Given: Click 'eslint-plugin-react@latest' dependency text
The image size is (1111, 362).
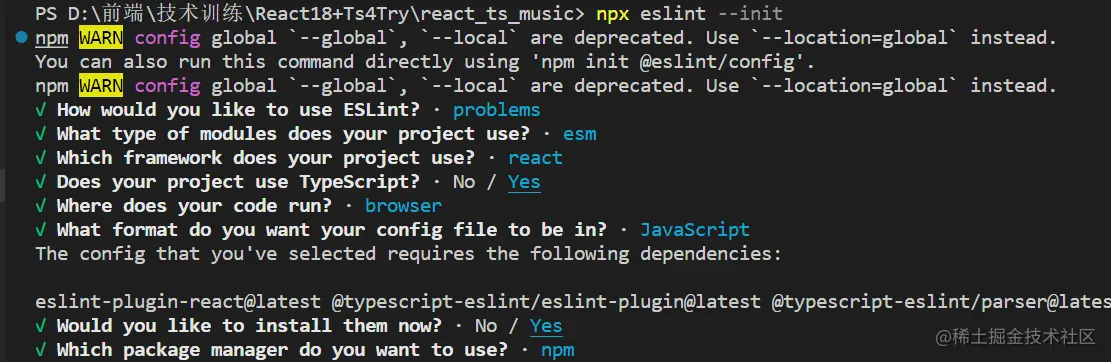Looking at the screenshot, I should [x=178, y=302].
